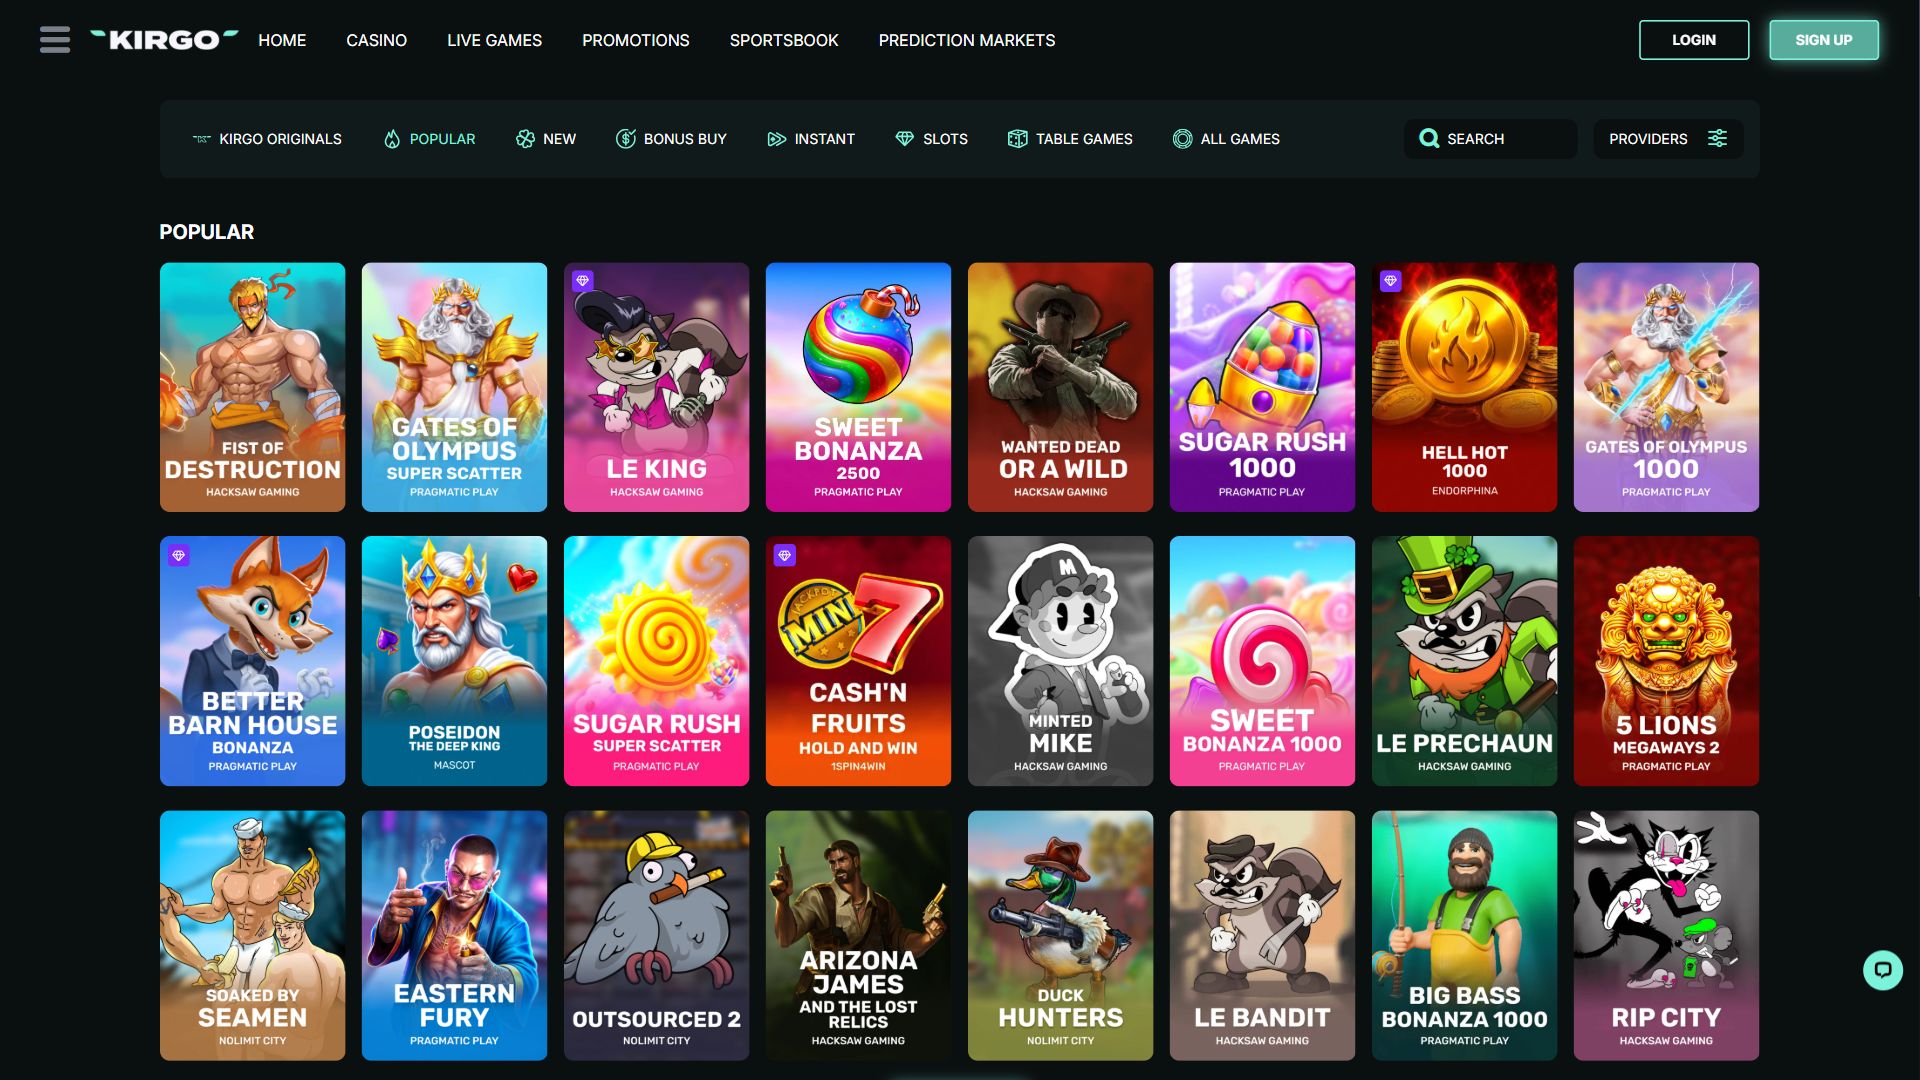This screenshot has width=1920, height=1080.
Task: Open Sugar Rush 1000 game tile
Action: click(1262, 387)
